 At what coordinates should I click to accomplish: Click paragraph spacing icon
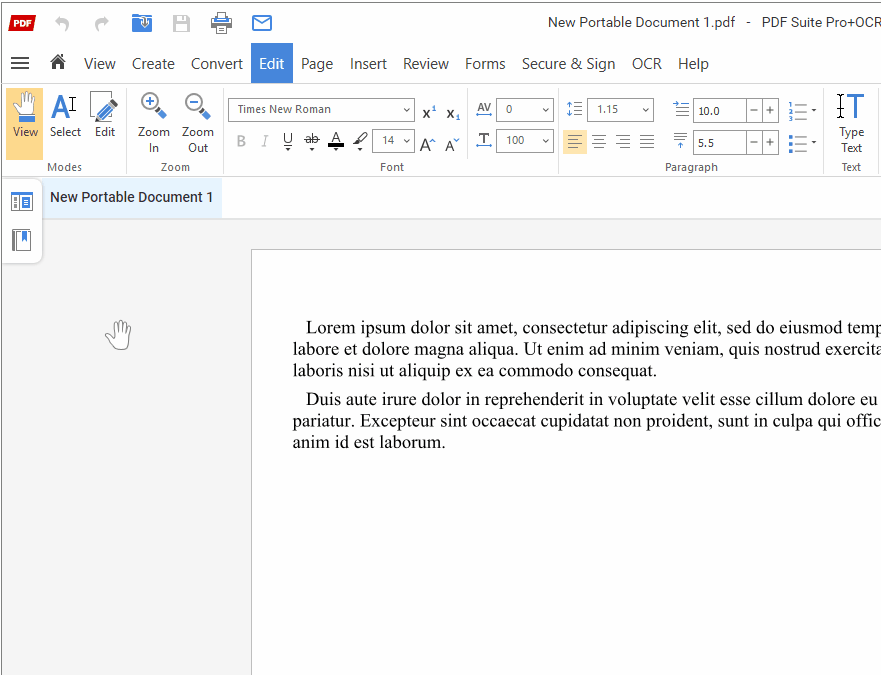tap(680, 141)
